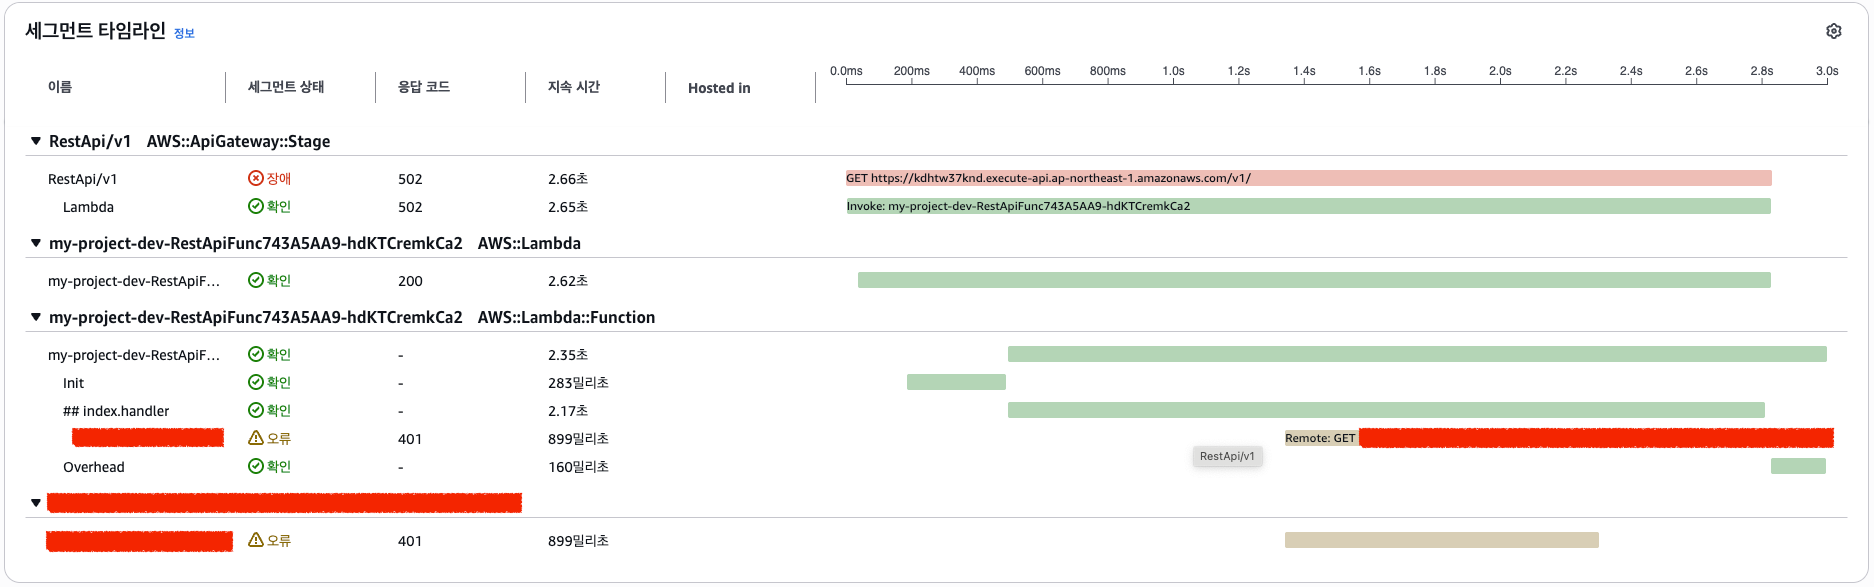Click the 502 response code for RestApi/v1

[410, 179]
